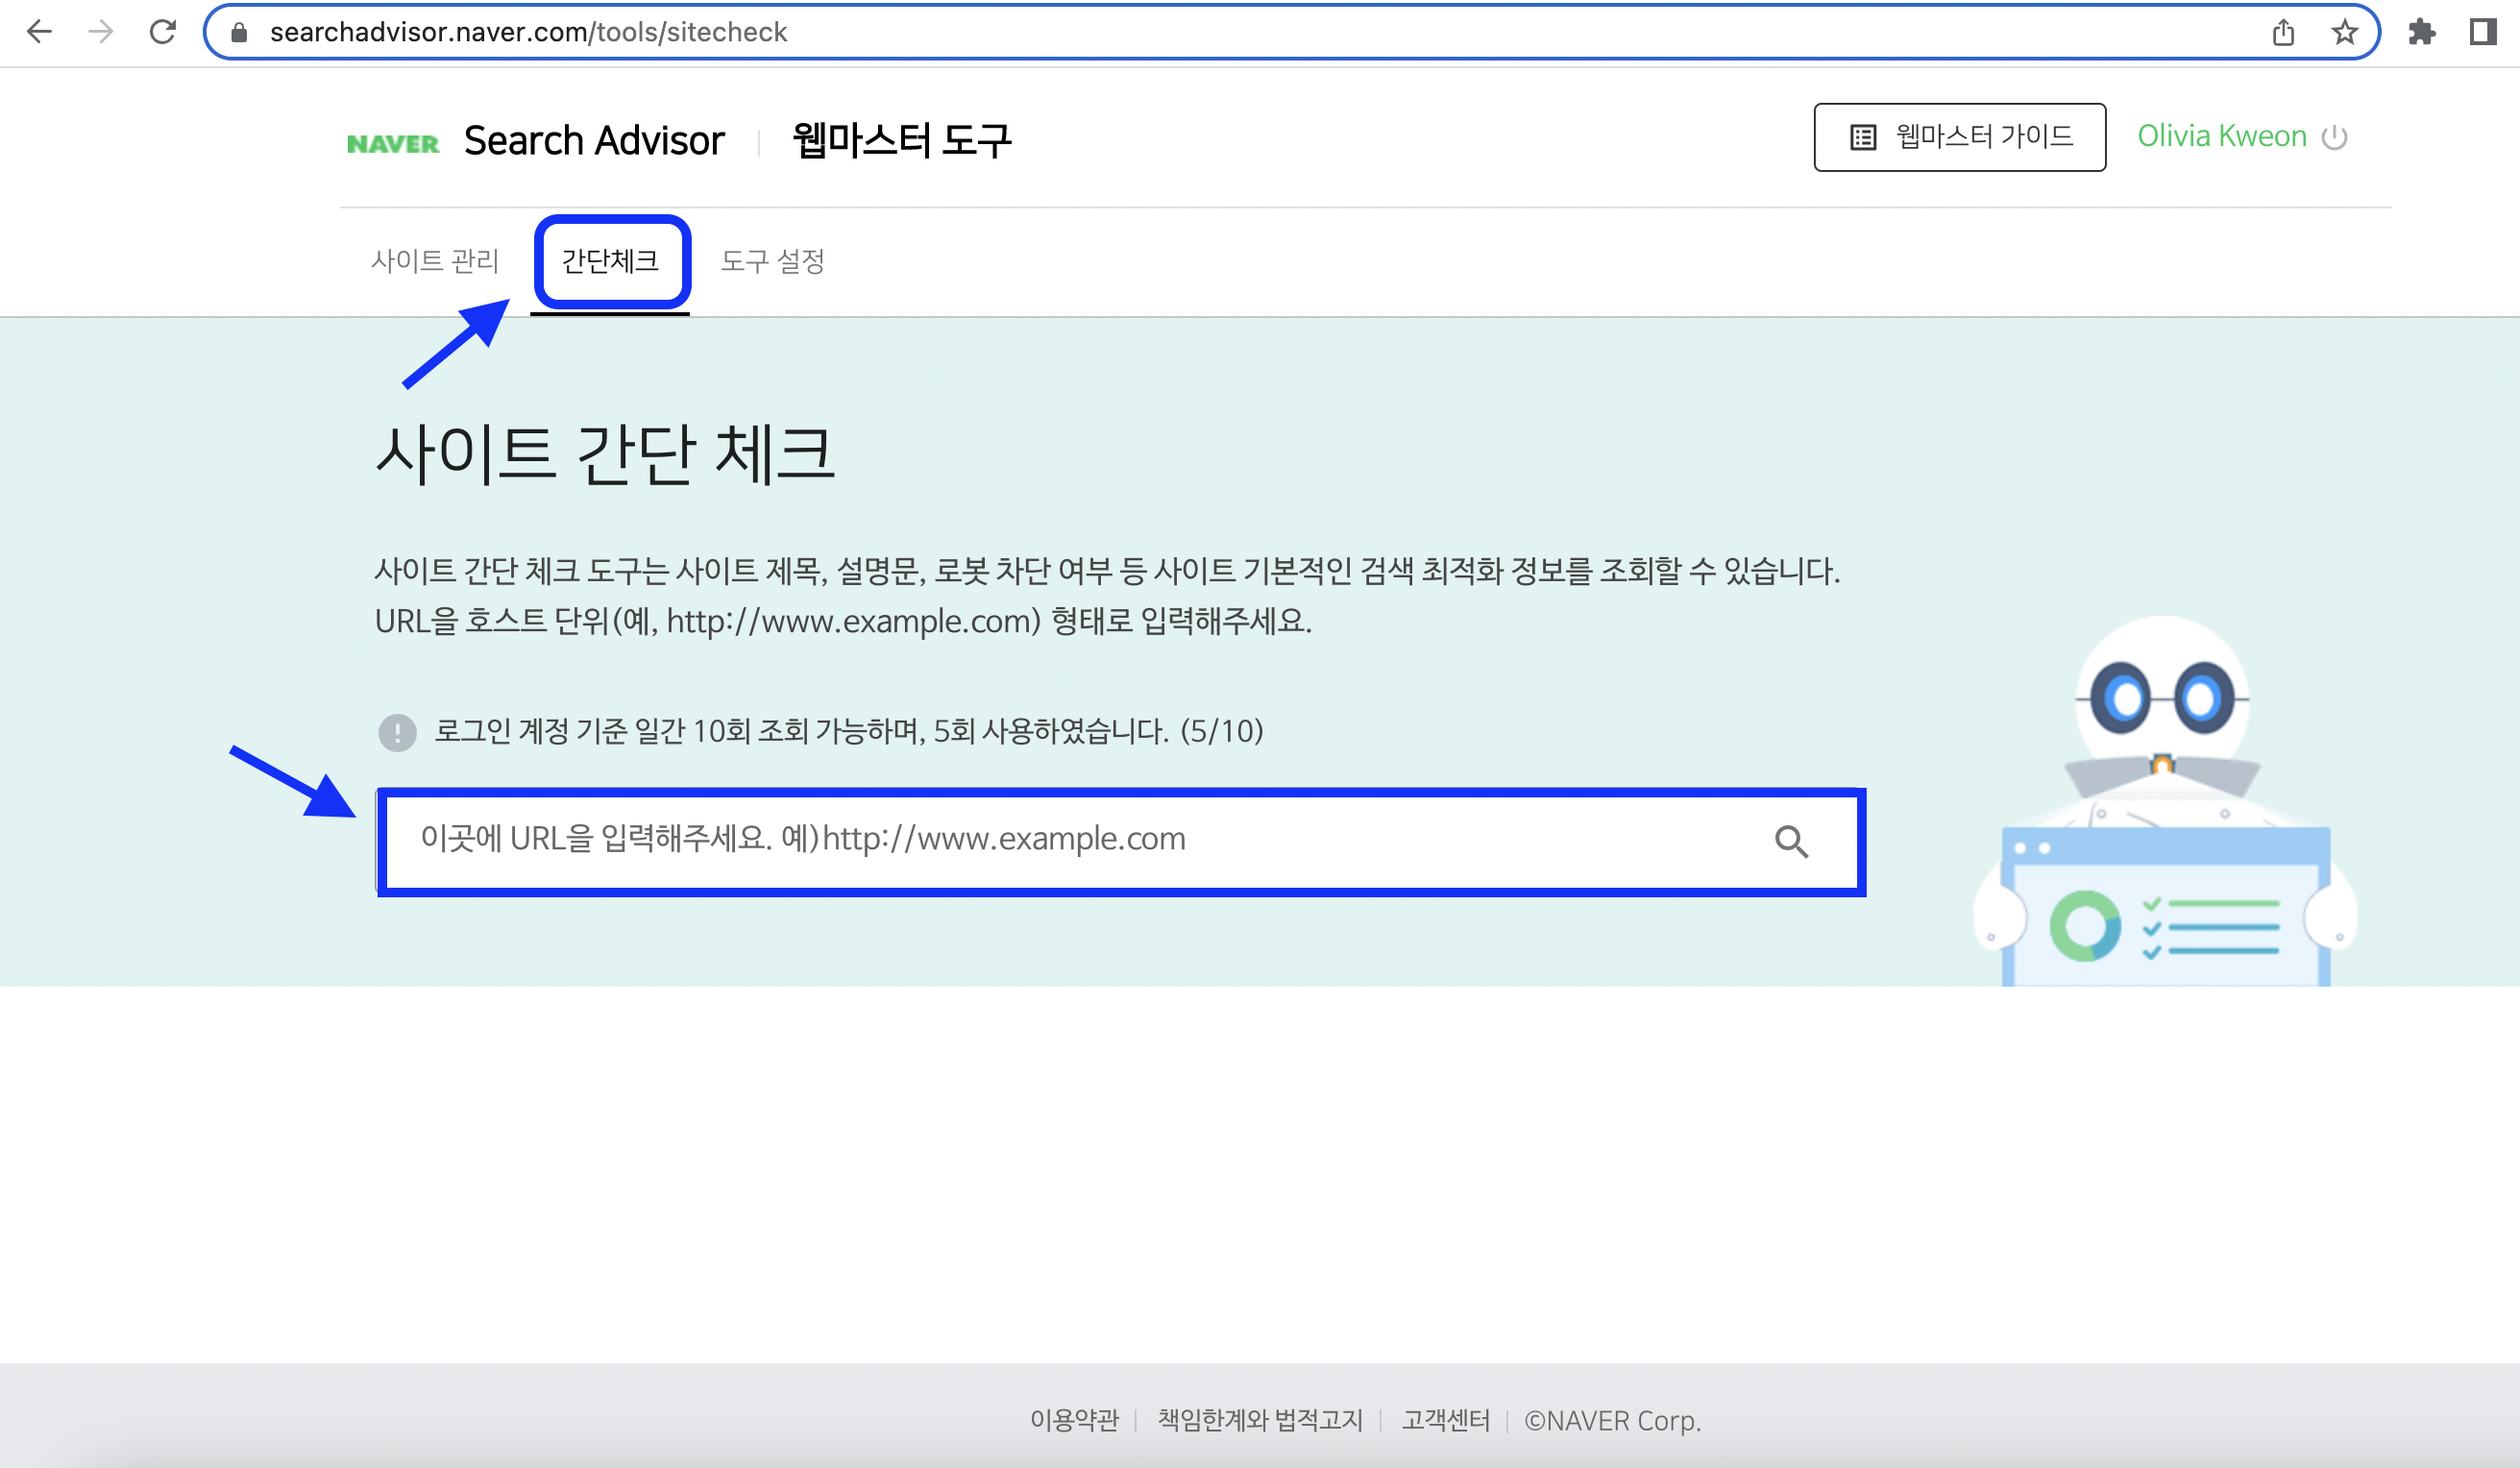
Task: Click Olivia Kweon account name
Action: [2221, 136]
